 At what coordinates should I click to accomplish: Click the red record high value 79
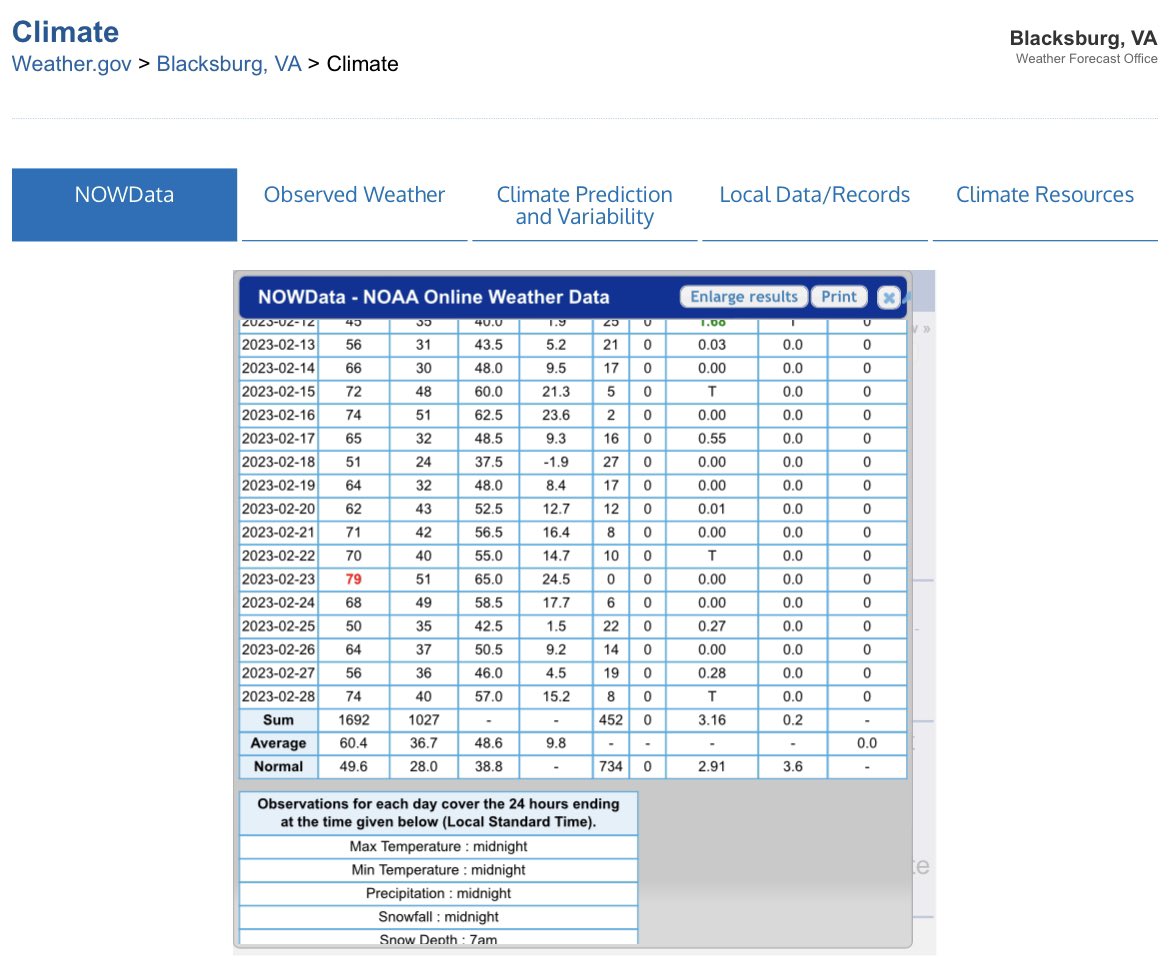[354, 579]
